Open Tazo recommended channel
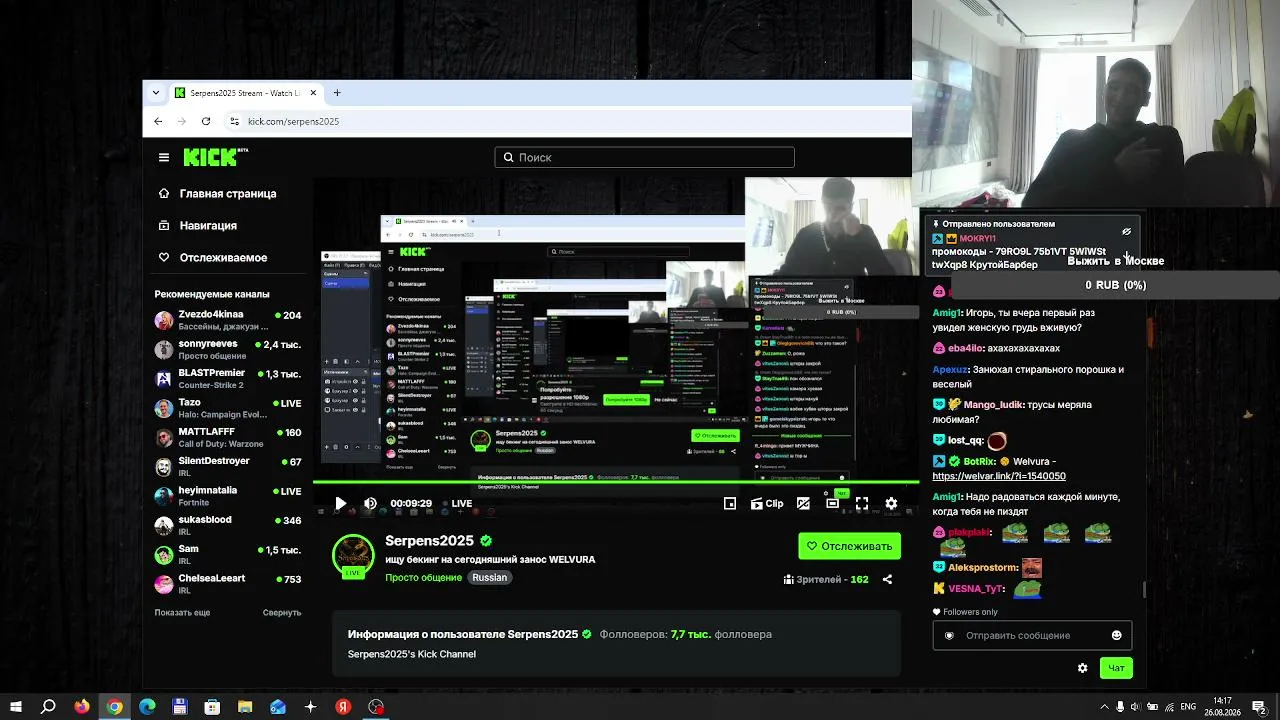The width and height of the screenshot is (1280, 720). [228, 408]
